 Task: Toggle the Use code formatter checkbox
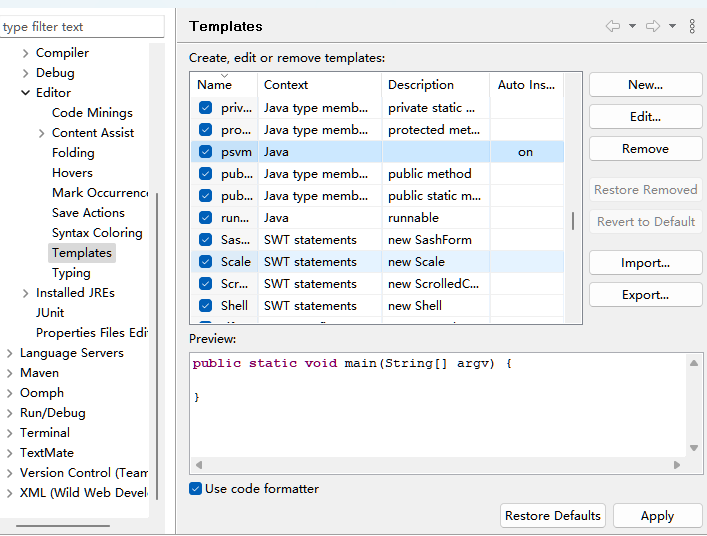click(x=195, y=489)
